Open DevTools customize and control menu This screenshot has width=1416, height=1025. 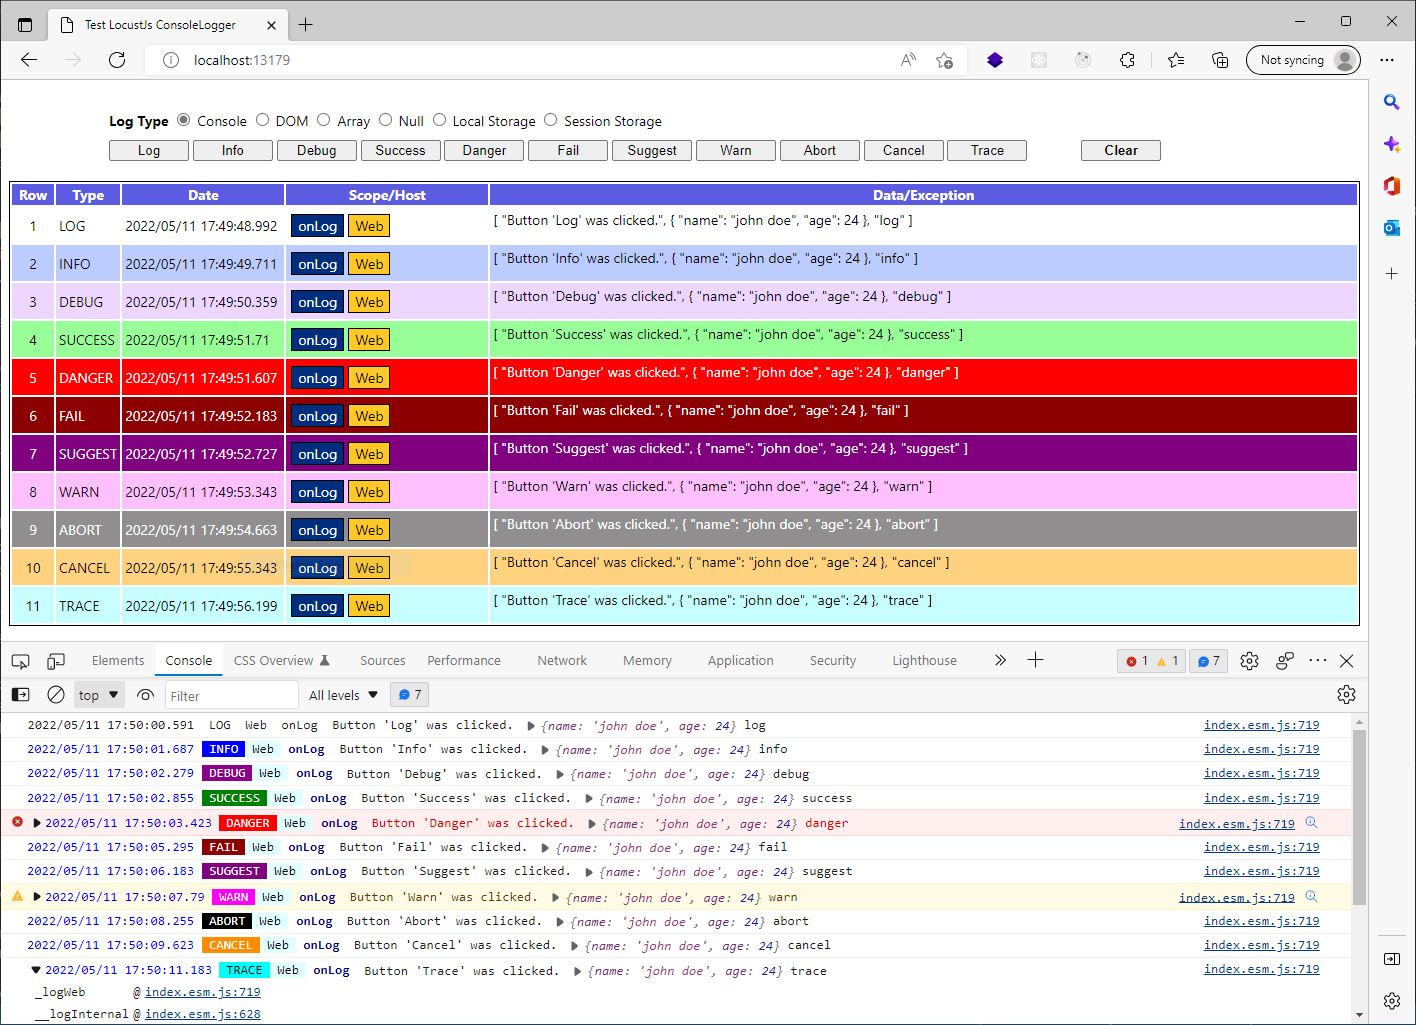click(1318, 660)
